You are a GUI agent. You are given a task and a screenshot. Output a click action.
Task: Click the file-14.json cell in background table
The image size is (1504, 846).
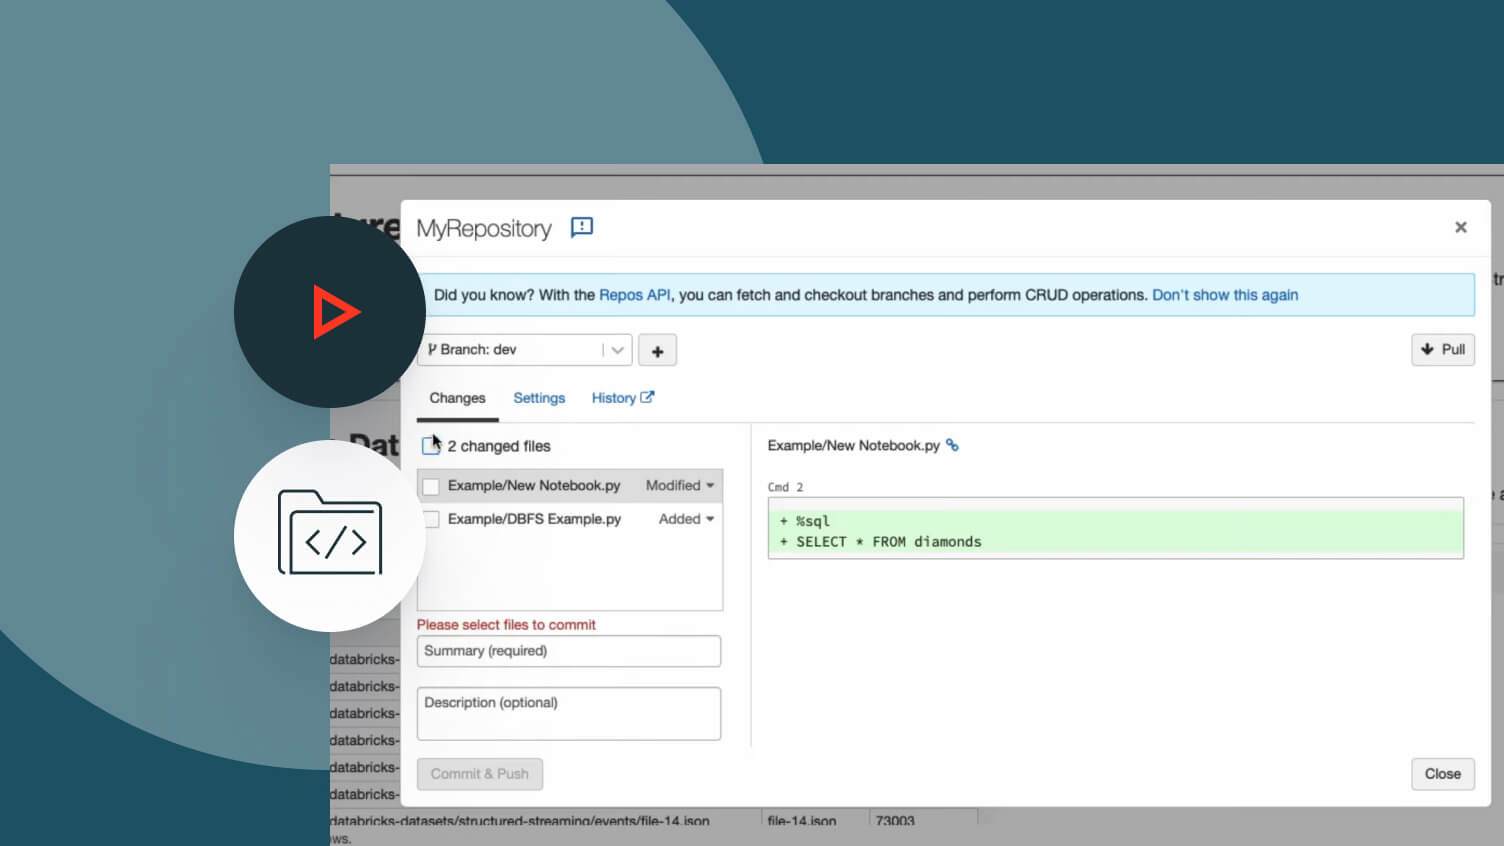click(x=802, y=821)
